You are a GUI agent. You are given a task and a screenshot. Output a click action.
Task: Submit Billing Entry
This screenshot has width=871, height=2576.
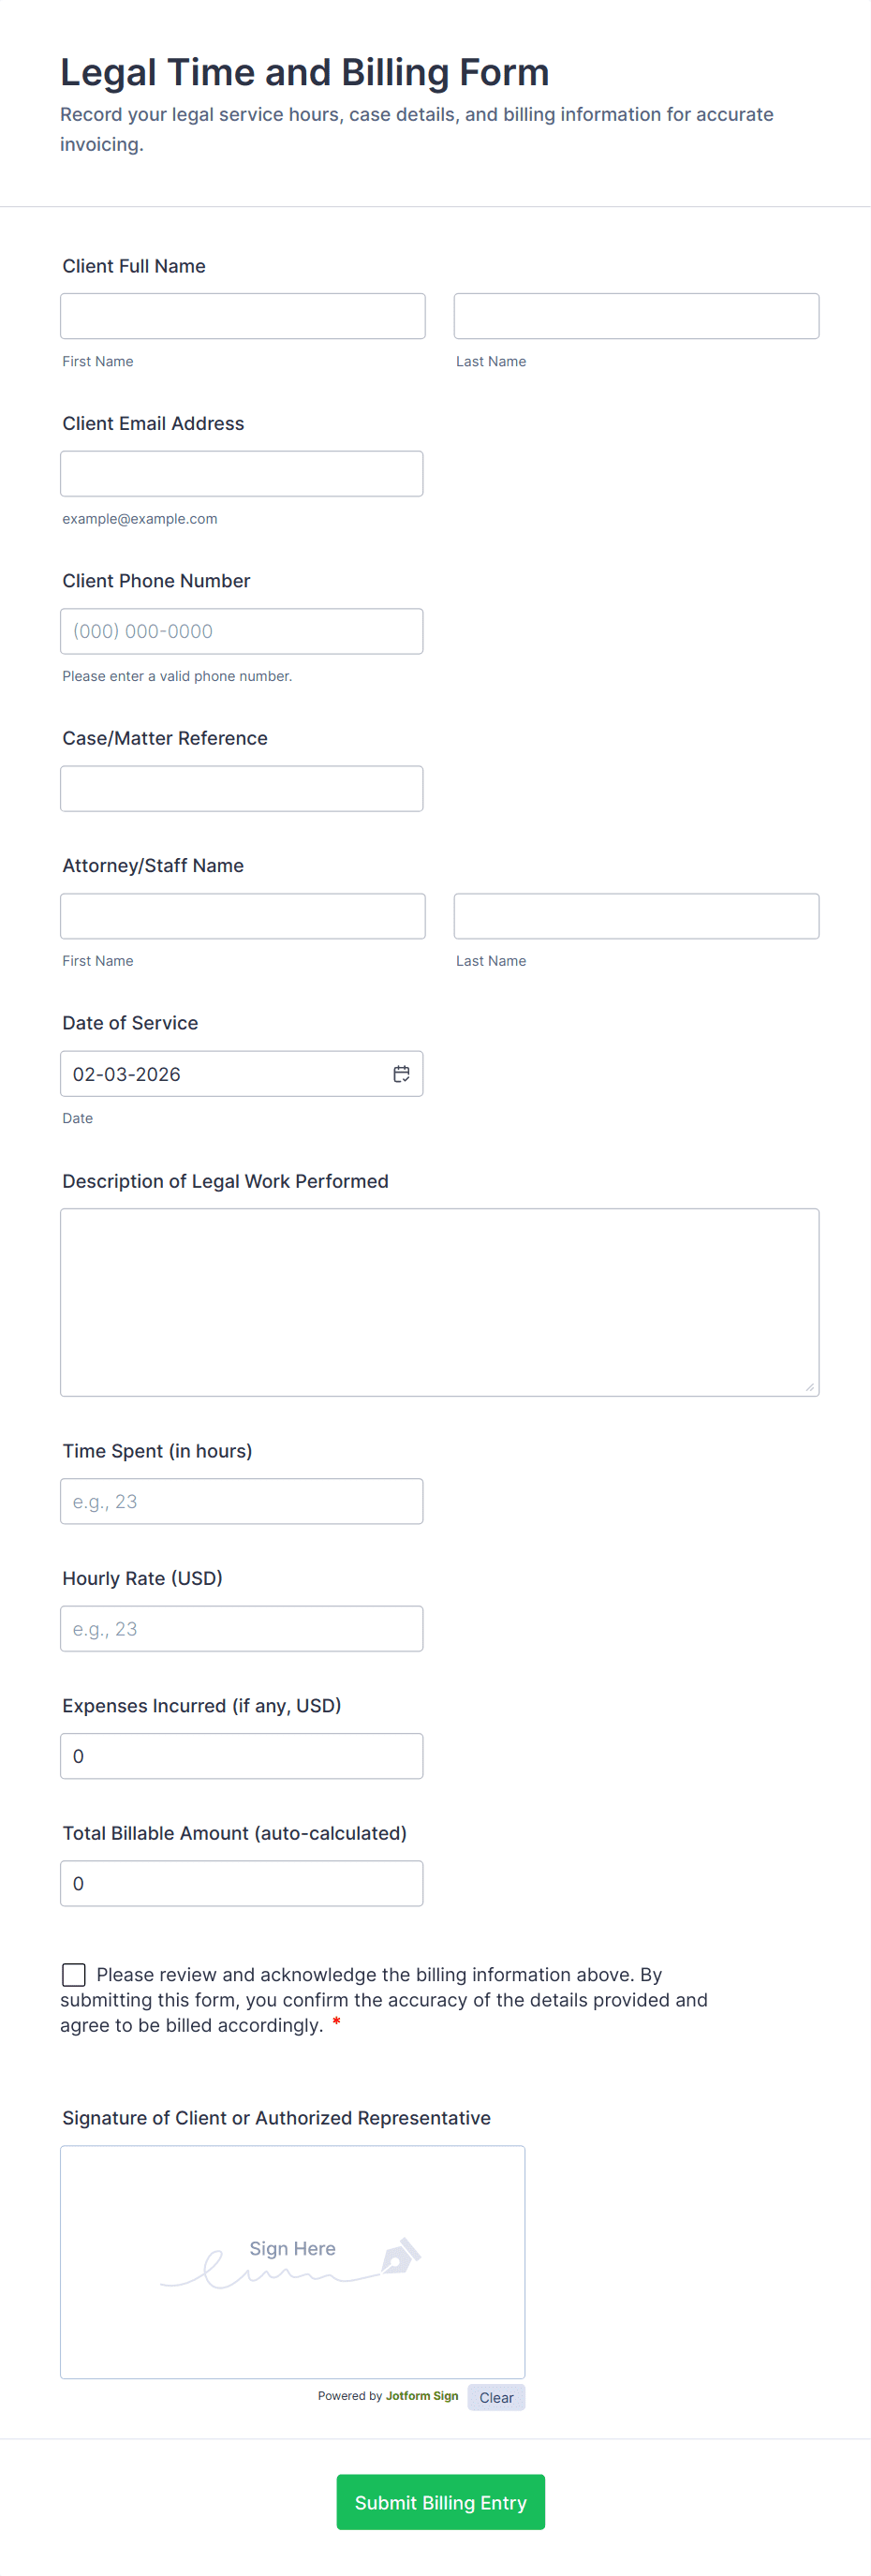440,2502
